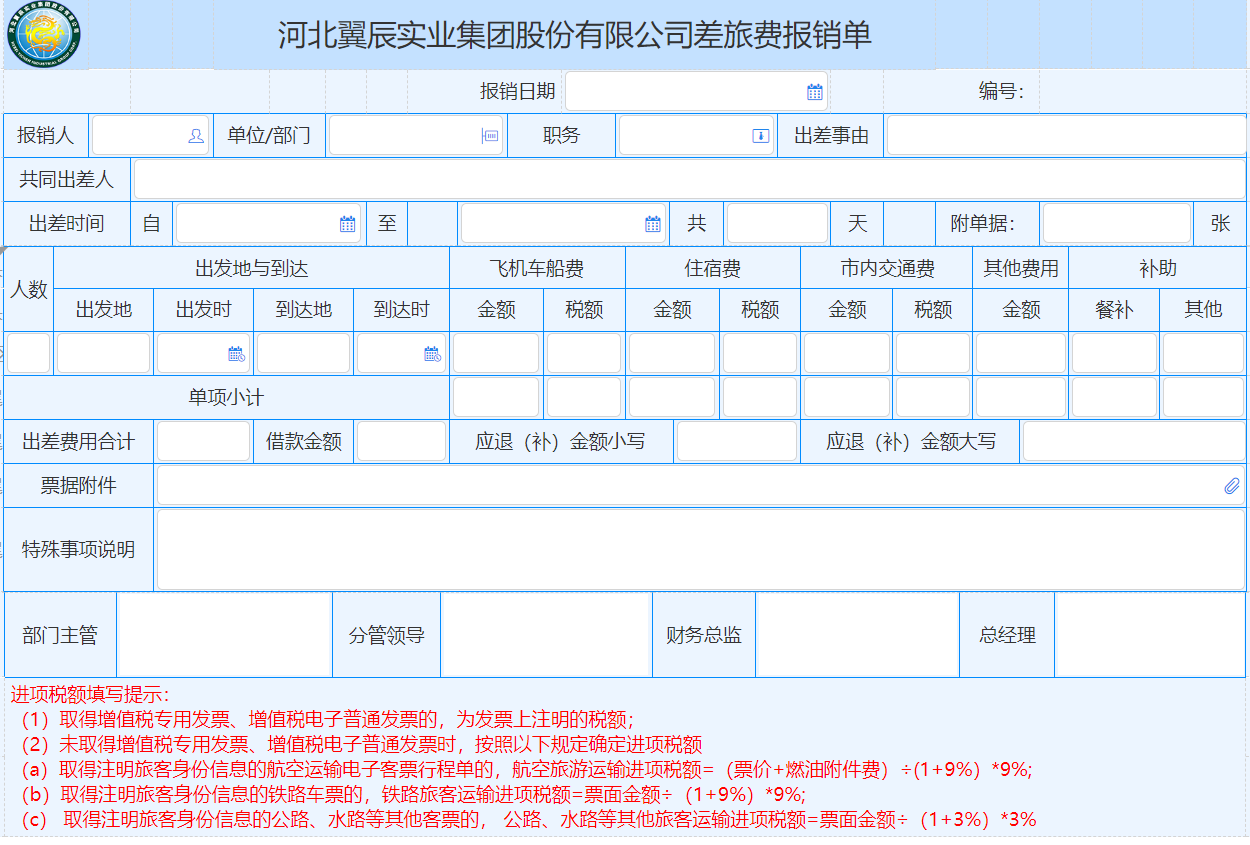Click the department selector icon in 单位/部门
This screenshot has width=1250, height=845.
pyautogui.click(x=491, y=136)
